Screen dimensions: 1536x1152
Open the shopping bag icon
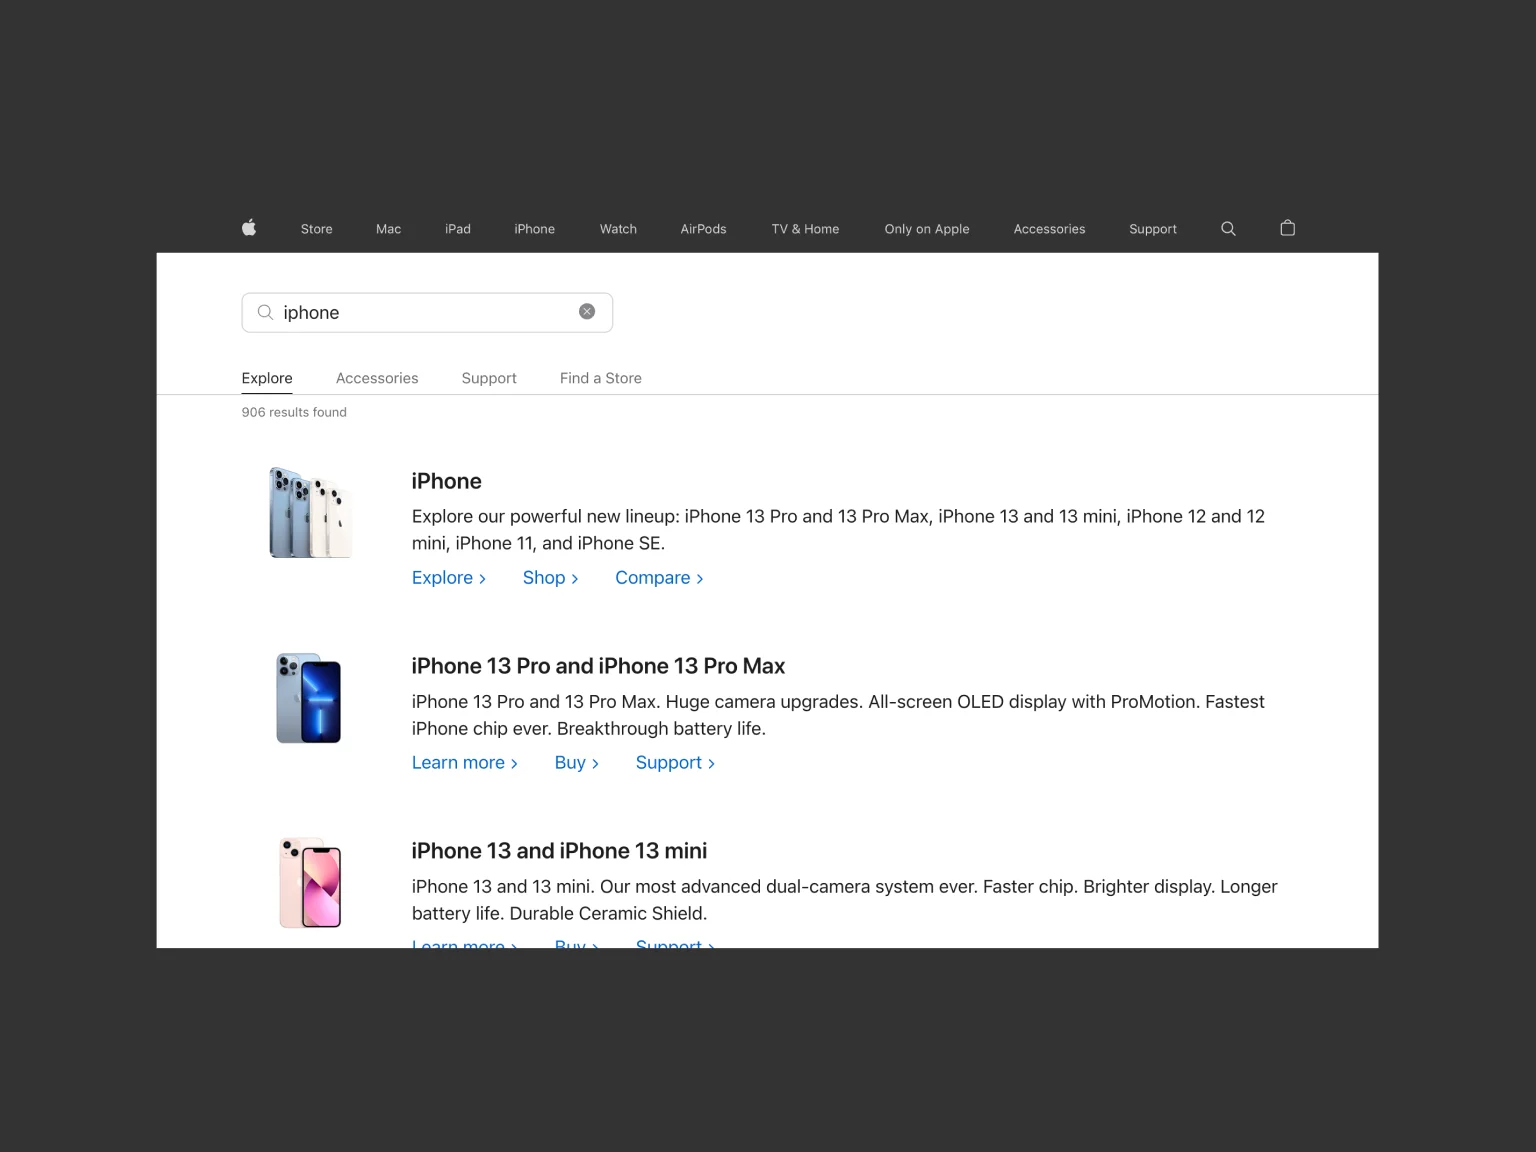pyautogui.click(x=1288, y=228)
